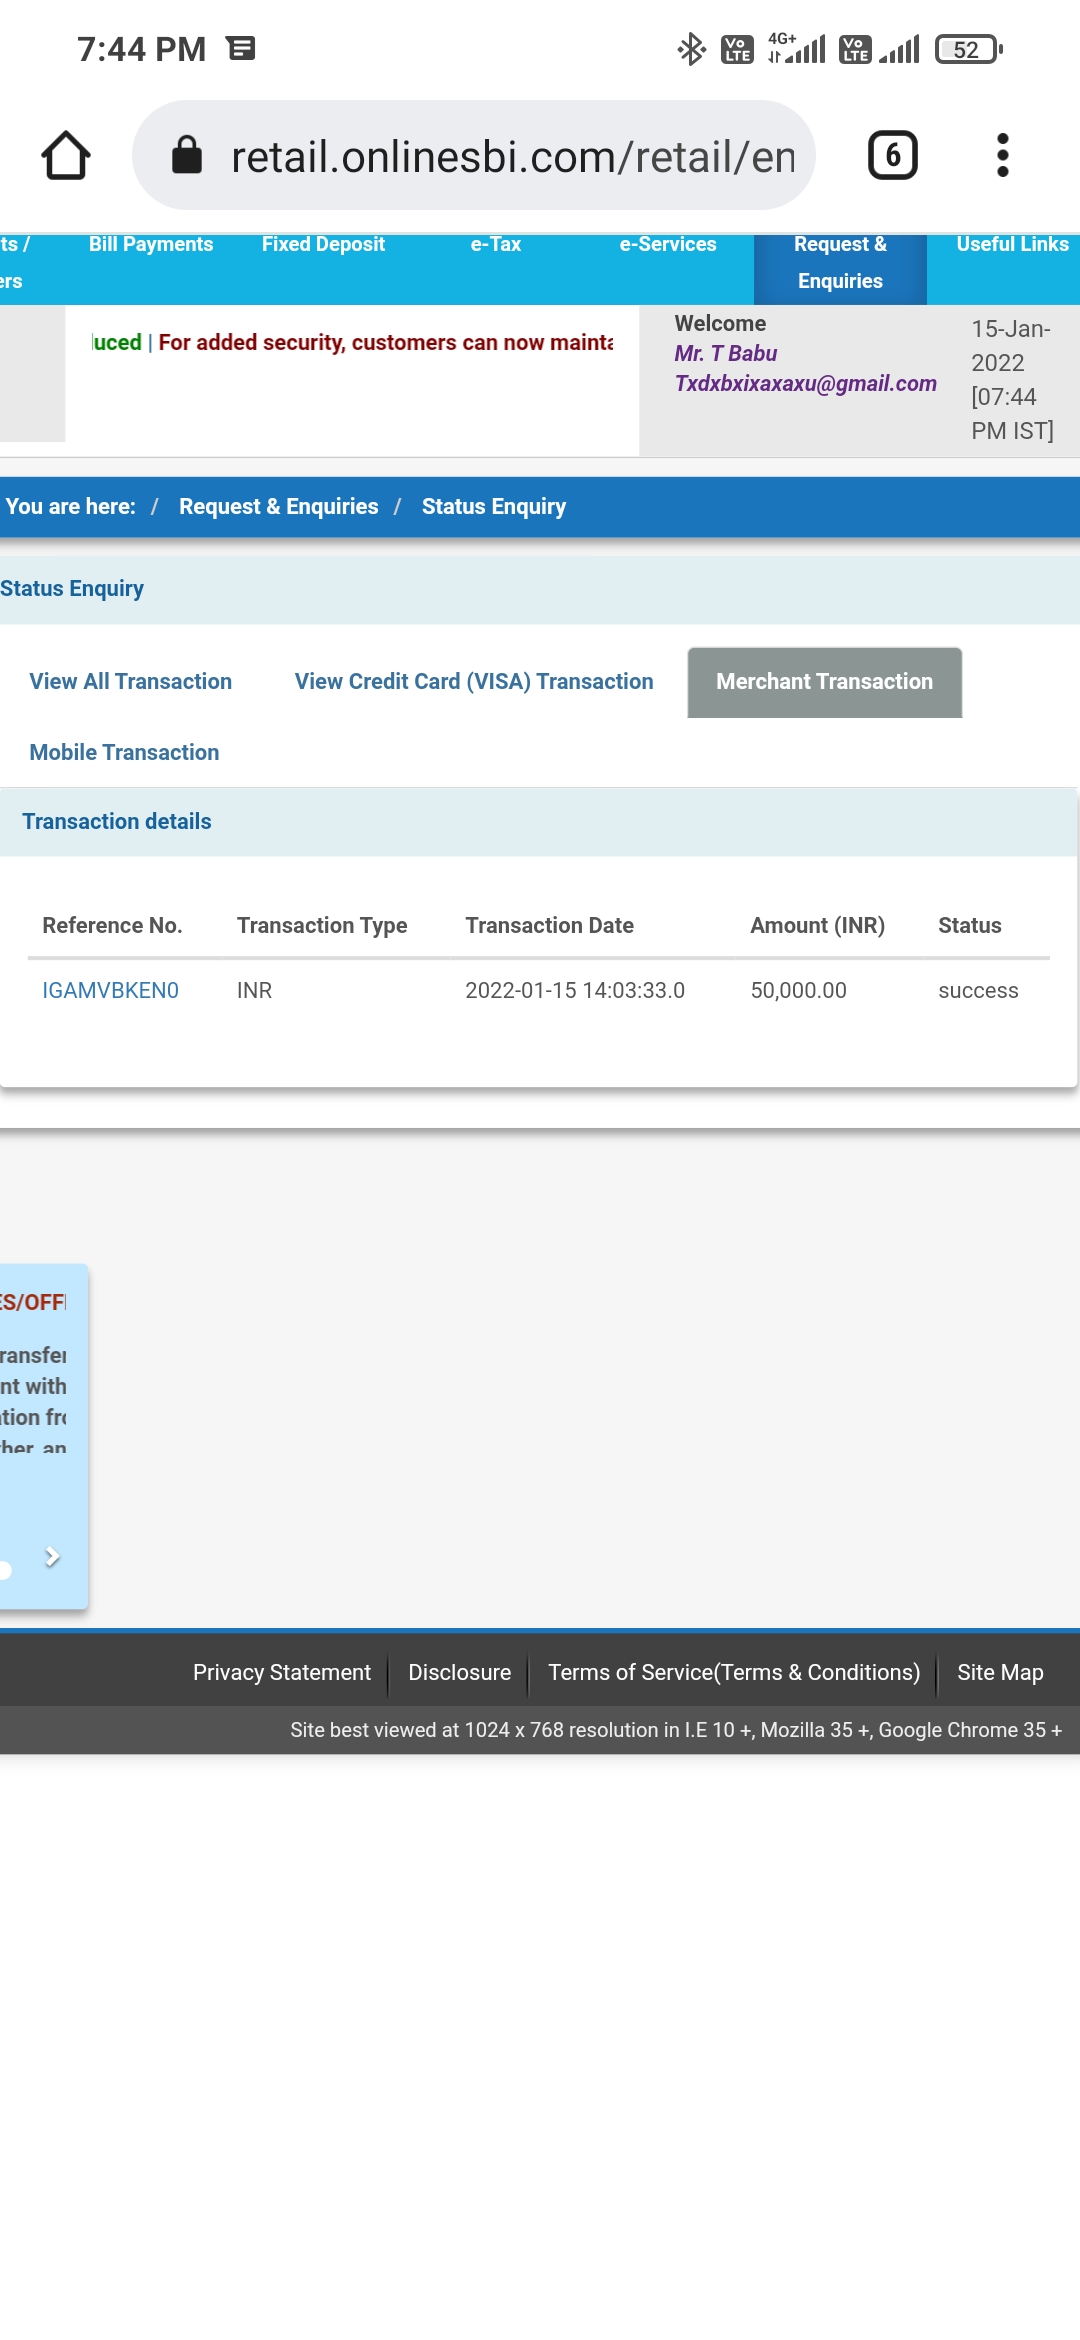
Task: Tap the padlock site security icon
Action: pos(187,156)
